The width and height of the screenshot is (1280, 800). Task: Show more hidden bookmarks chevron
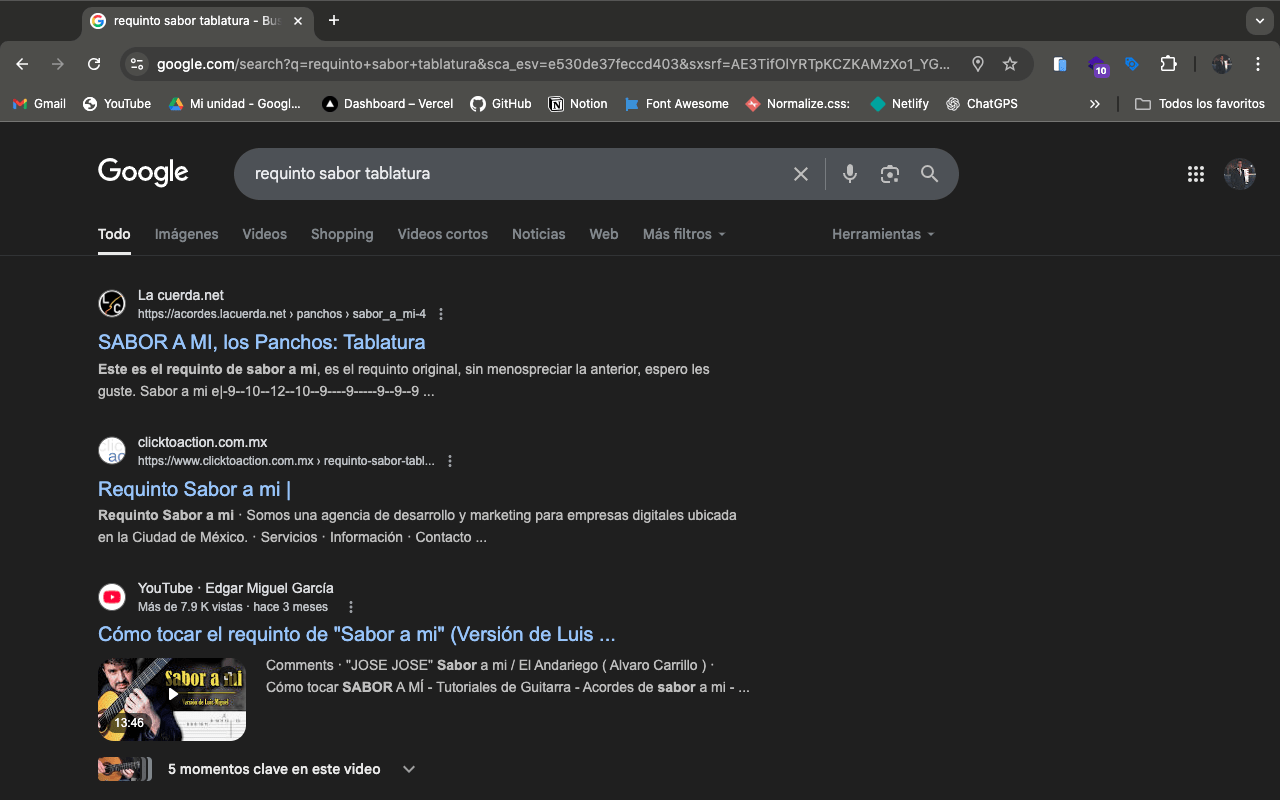pyautogui.click(x=1095, y=104)
